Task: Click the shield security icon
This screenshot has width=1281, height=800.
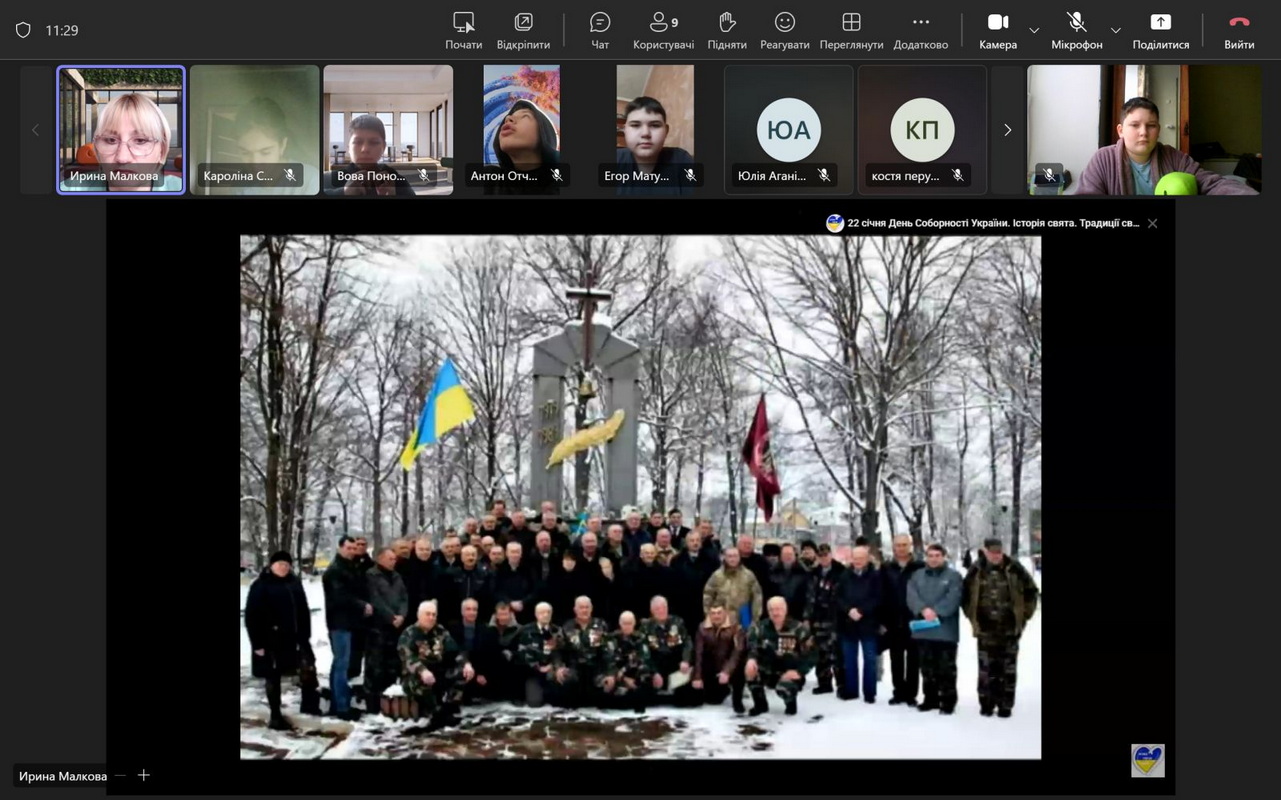Action: point(23,30)
